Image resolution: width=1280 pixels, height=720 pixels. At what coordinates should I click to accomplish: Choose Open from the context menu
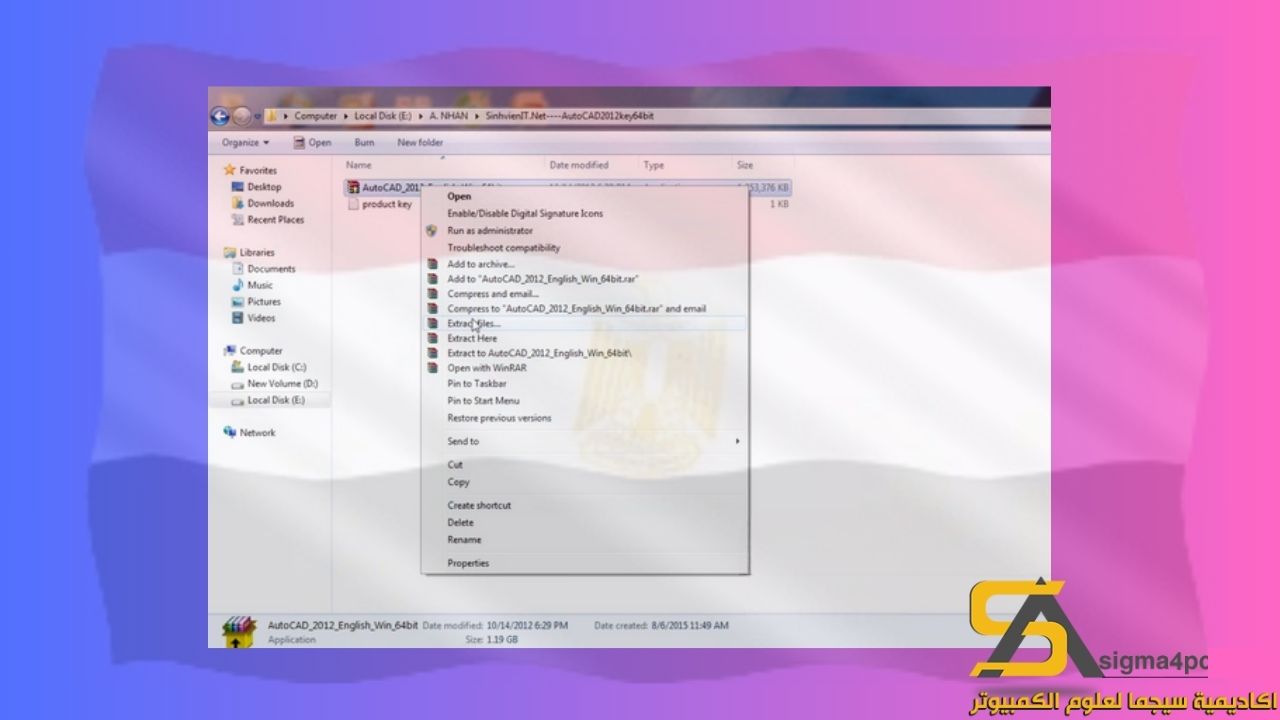459,197
